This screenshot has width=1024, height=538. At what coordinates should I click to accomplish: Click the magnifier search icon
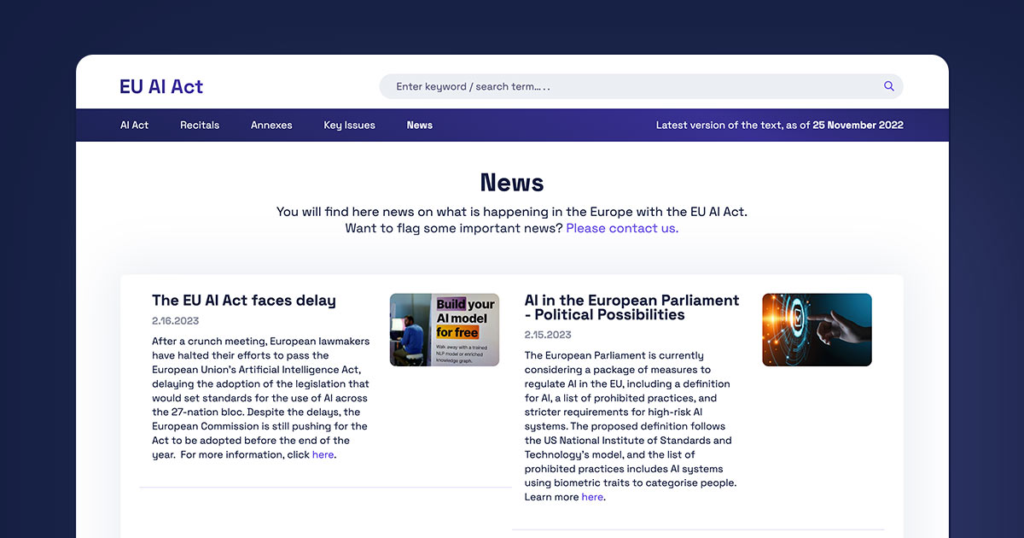point(889,86)
